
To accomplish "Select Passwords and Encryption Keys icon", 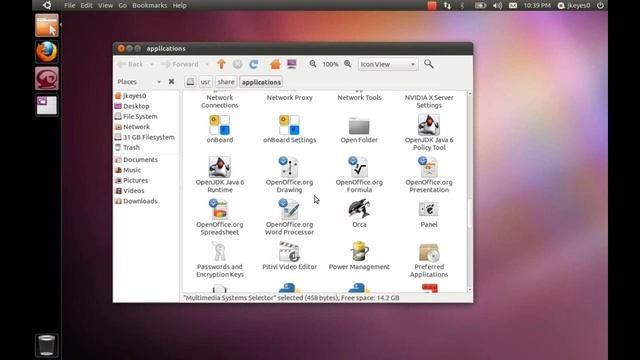I will coord(220,251).
